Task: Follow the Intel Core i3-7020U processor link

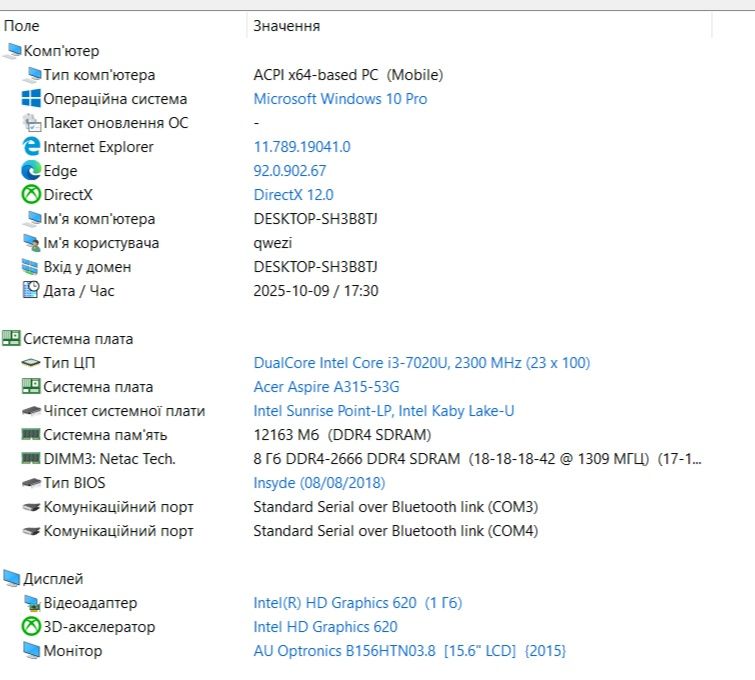Action: (x=421, y=363)
